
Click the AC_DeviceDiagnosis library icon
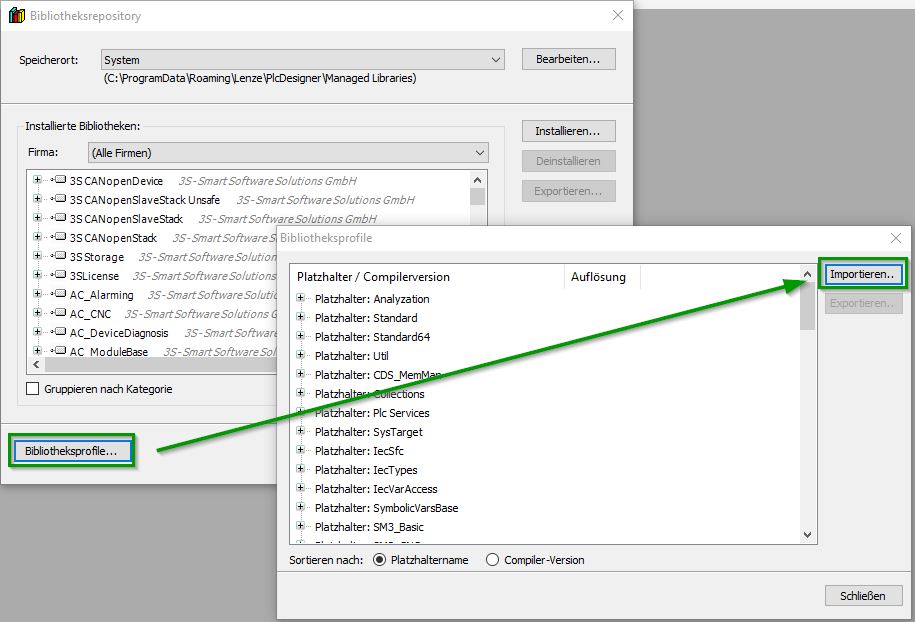(60, 333)
